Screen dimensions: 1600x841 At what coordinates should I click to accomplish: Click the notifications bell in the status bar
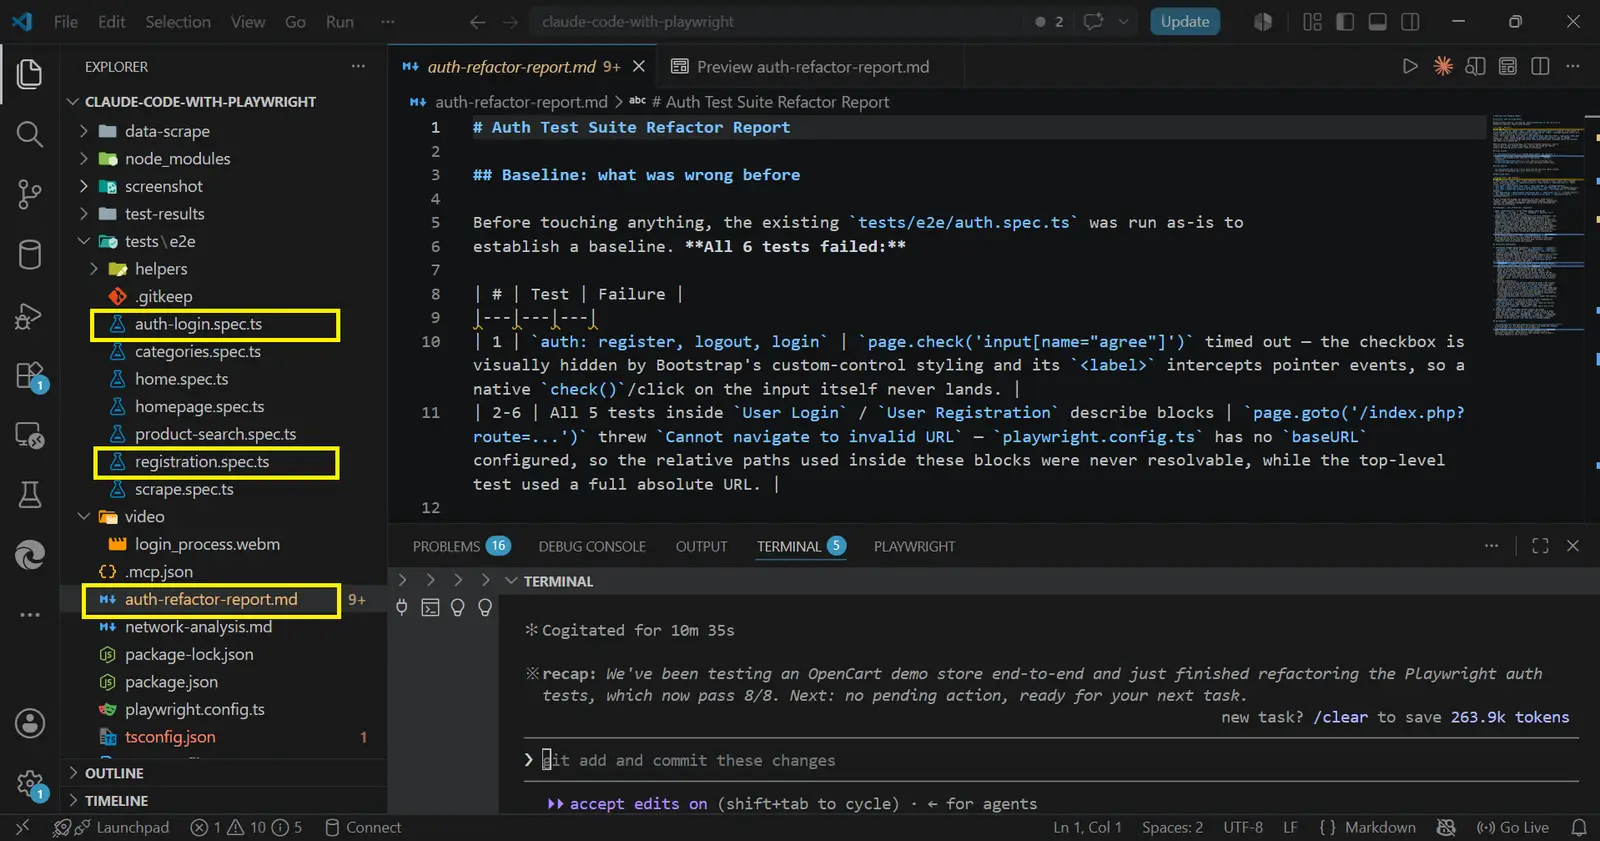point(1579,828)
